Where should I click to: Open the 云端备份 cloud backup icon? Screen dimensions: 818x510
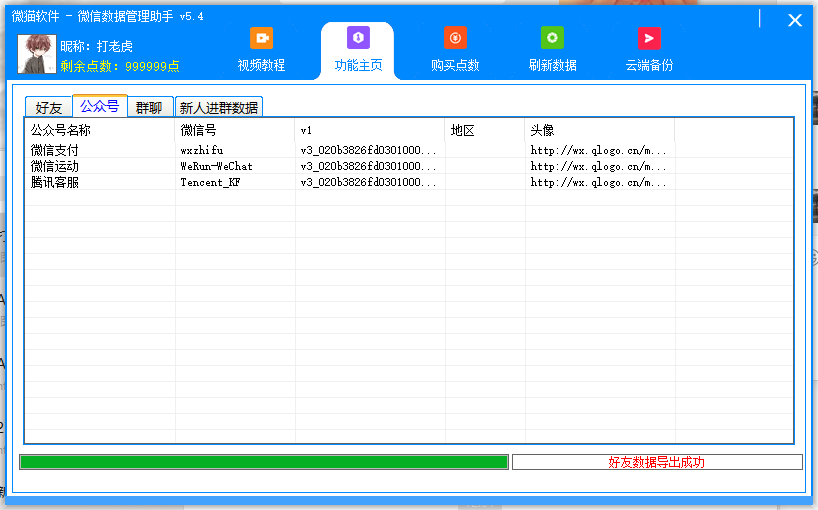click(x=649, y=38)
